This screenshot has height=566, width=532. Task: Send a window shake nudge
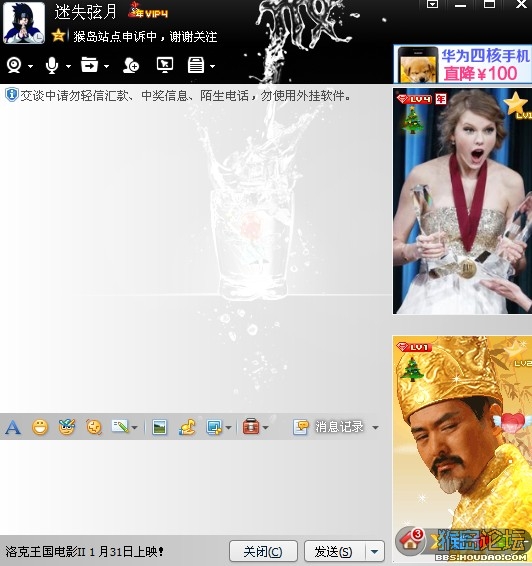tap(94, 427)
